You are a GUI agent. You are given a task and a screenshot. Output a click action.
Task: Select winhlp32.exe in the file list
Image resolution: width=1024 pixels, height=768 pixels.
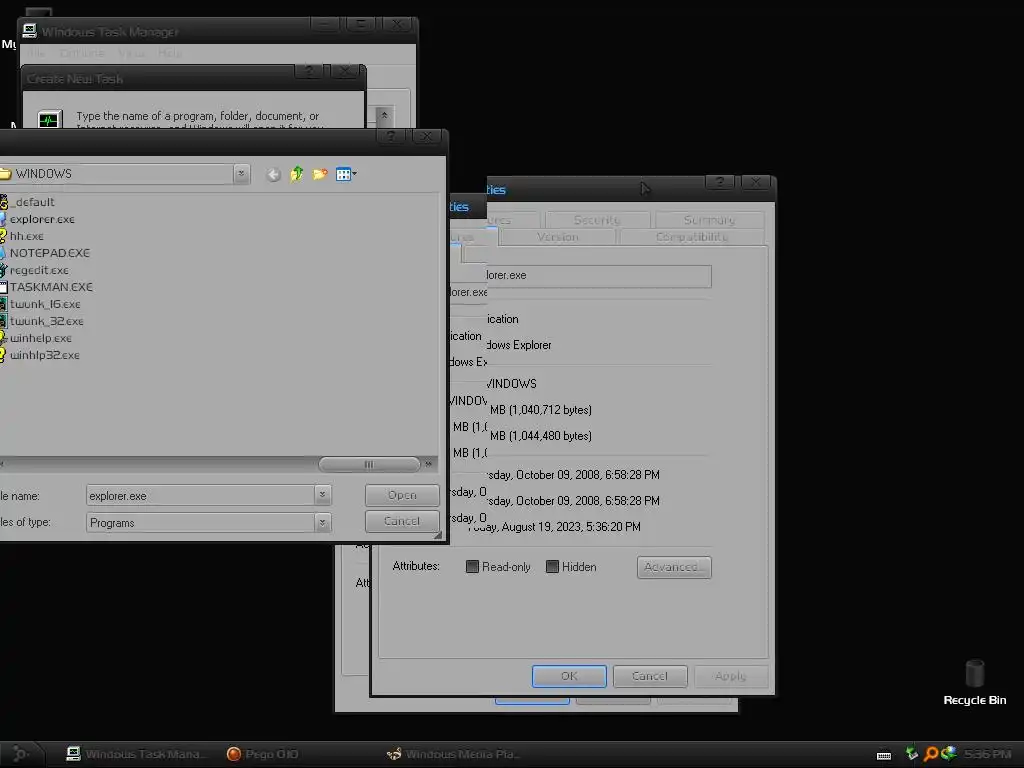[40, 355]
